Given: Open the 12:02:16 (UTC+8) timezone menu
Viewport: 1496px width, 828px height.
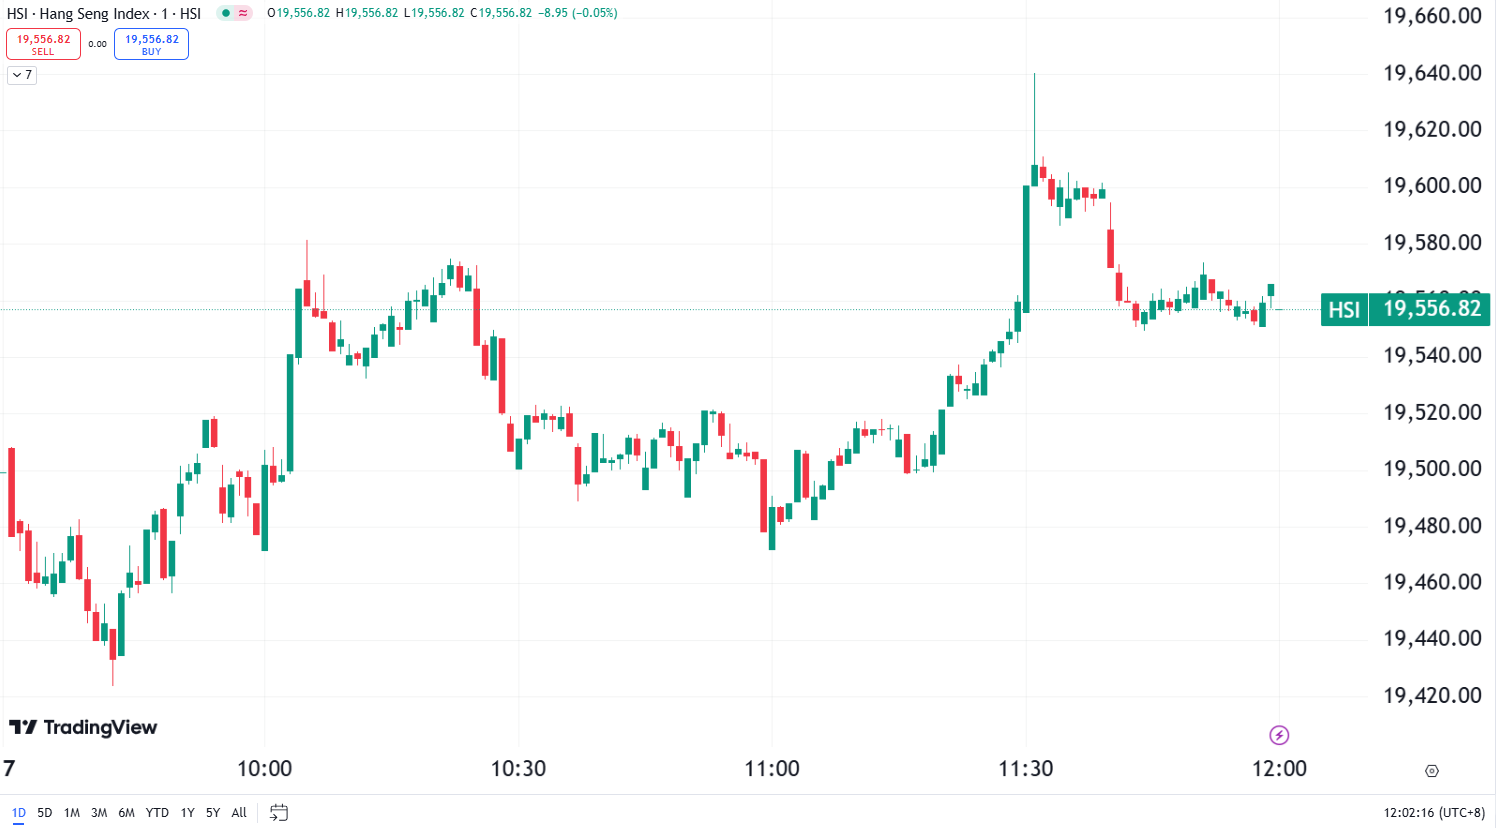Looking at the screenshot, I should pyautogui.click(x=1434, y=812).
